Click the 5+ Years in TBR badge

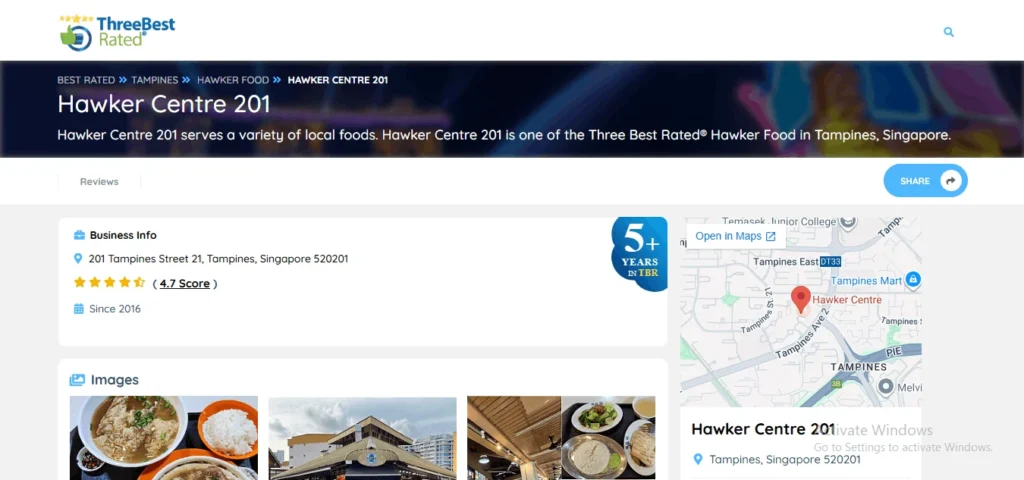pyautogui.click(x=639, y=253)
